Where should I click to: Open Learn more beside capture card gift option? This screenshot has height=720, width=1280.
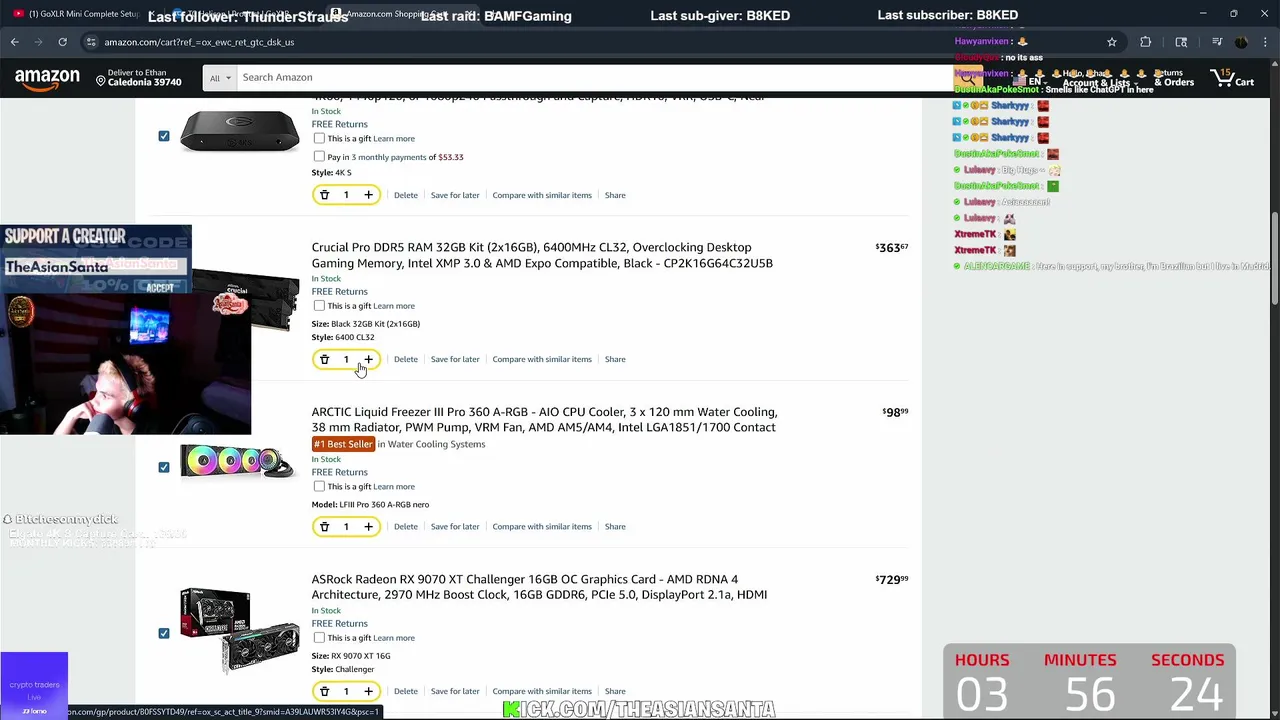394,139
